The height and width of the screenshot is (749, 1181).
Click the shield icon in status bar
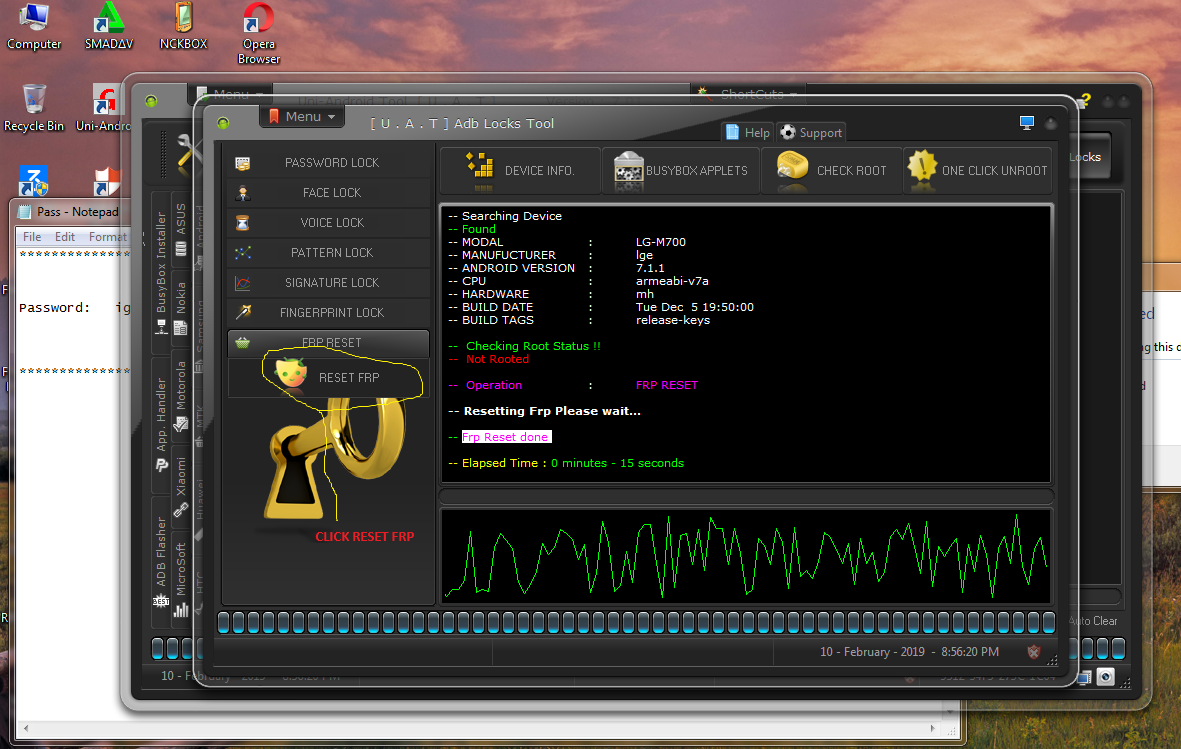tap(1033, 652)
